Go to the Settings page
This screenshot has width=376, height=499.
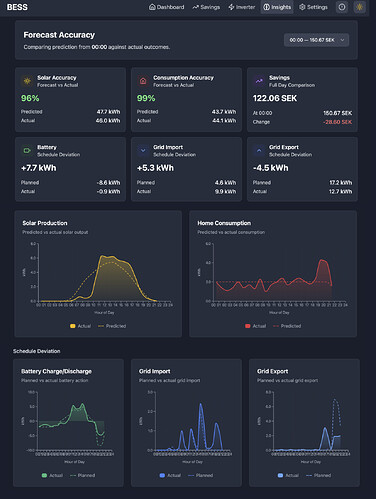[313, 7]
